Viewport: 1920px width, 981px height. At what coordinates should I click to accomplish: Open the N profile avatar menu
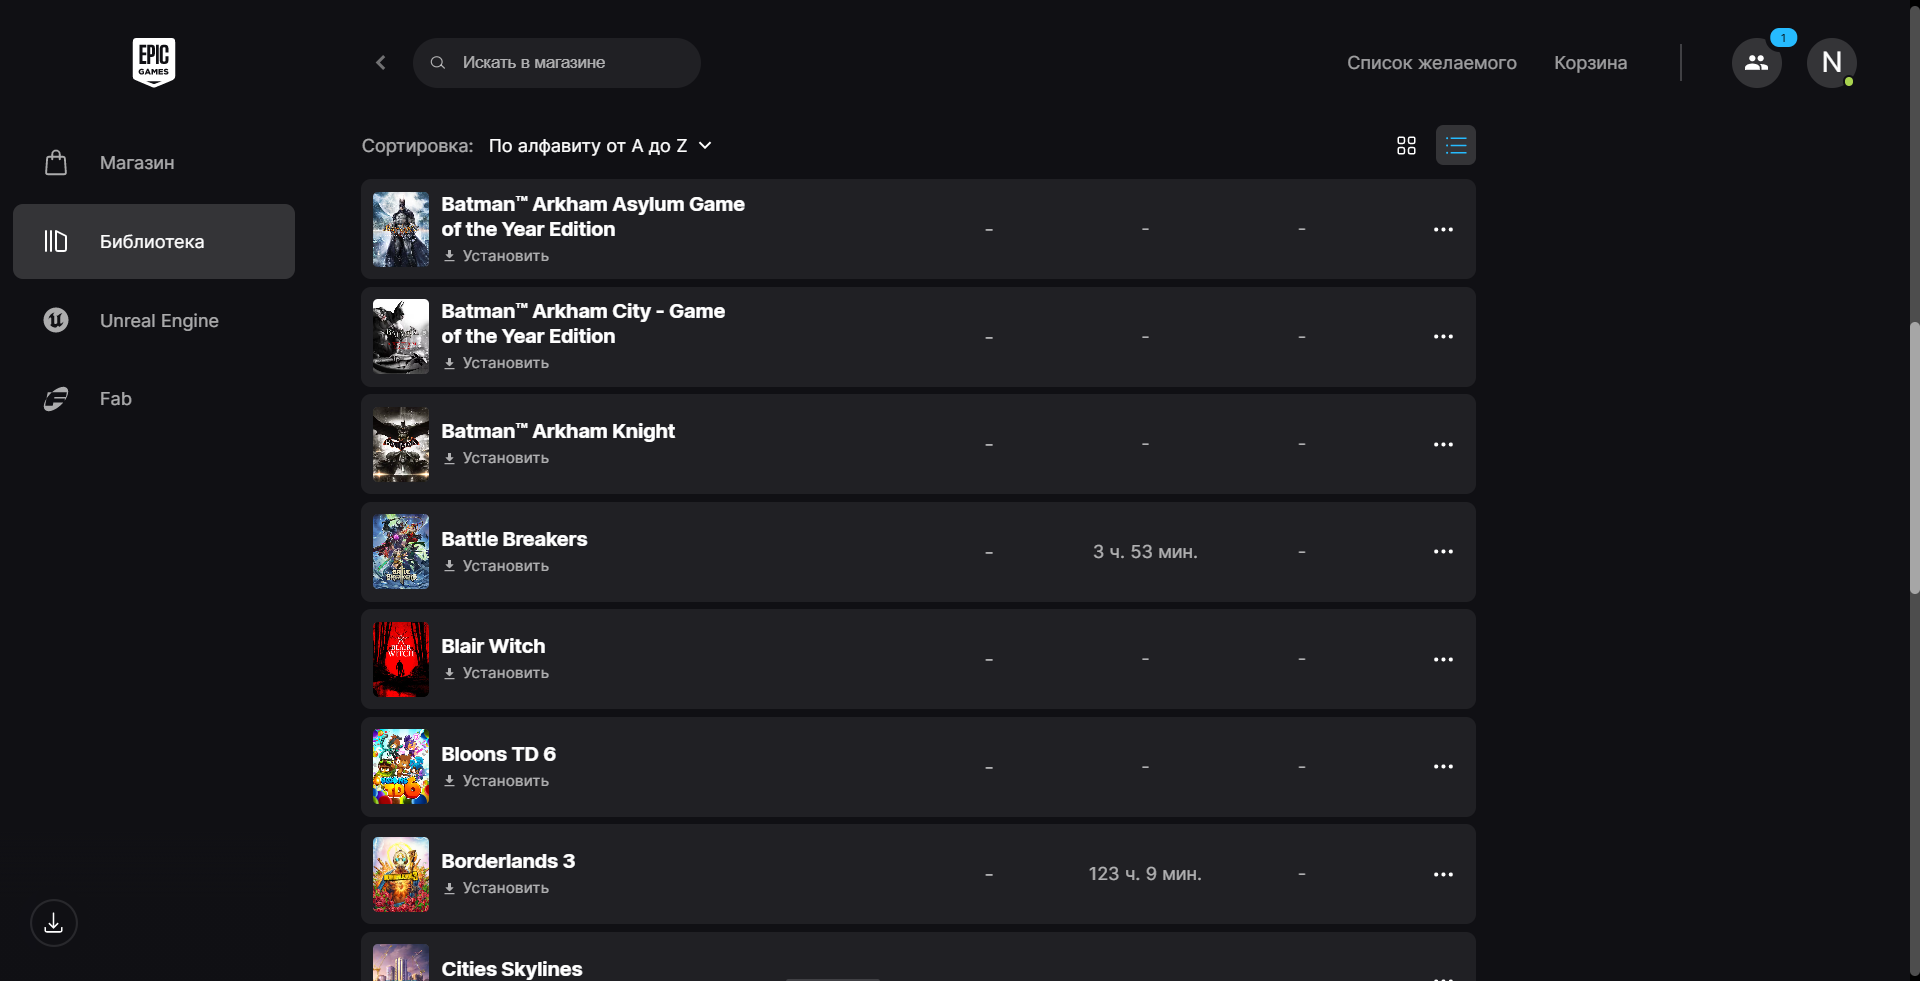coord(1831,63)
